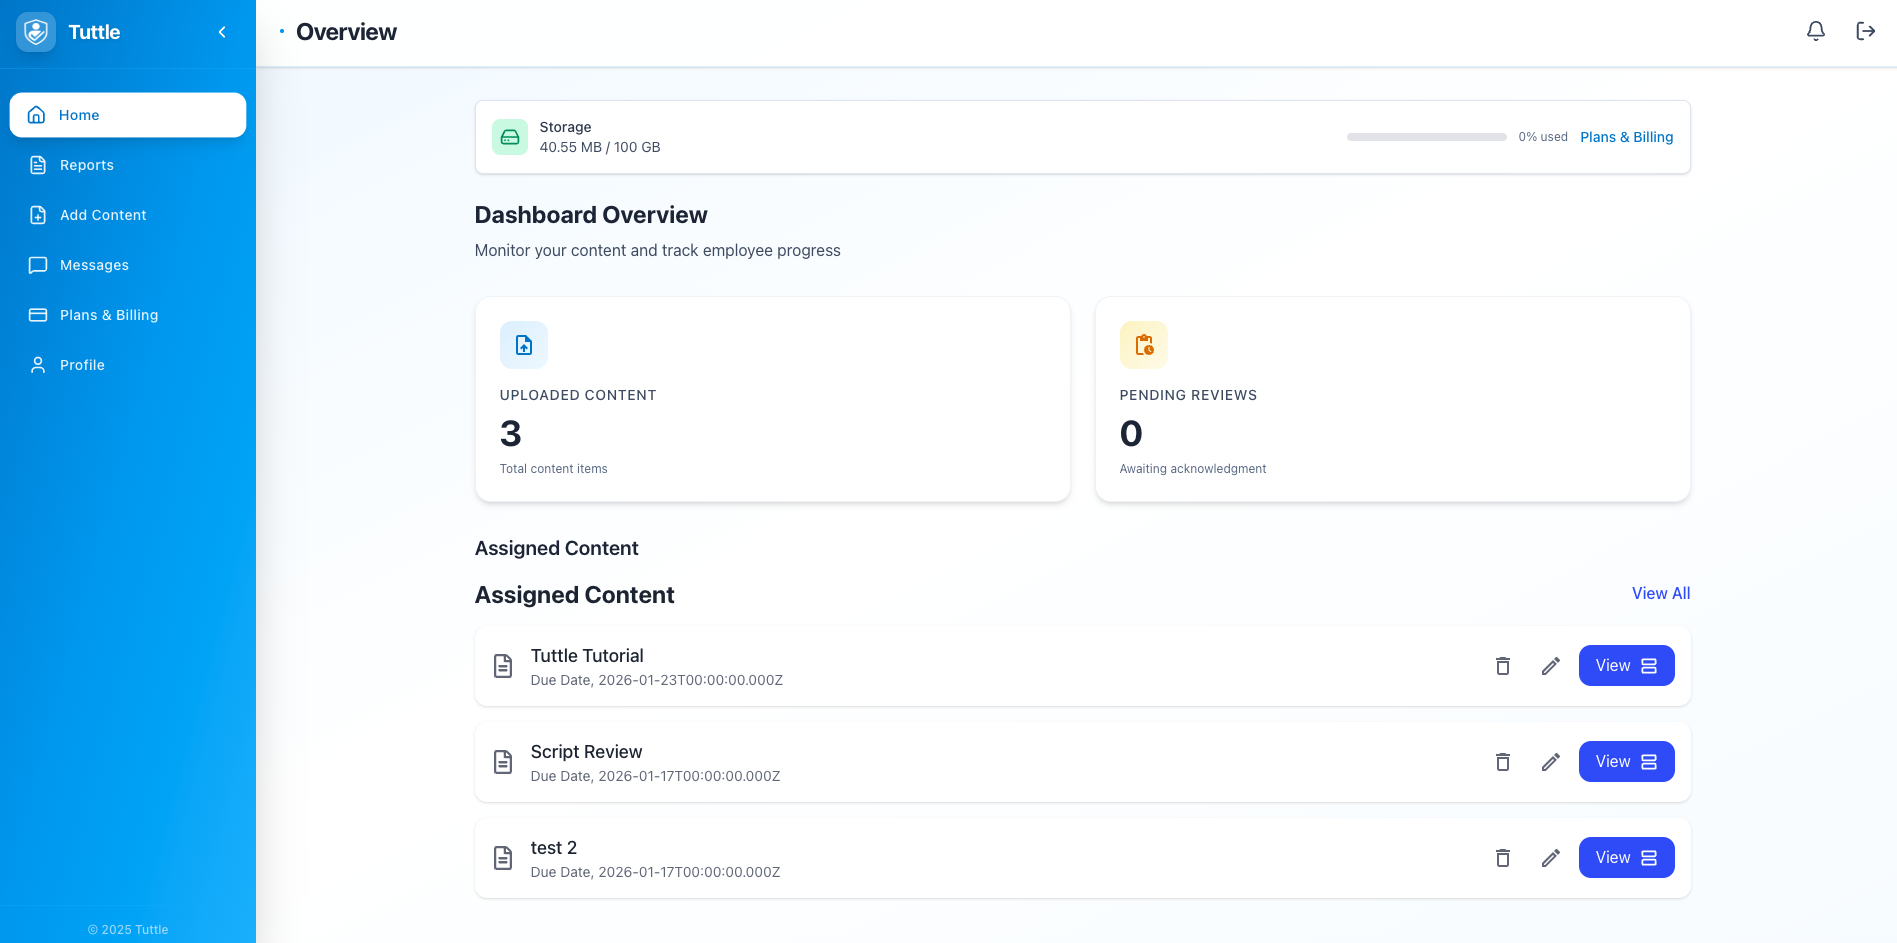Viewport: 1897px width, 943px height.
Task: Click the storage usage progress bar
Action: click(1426, 137)
